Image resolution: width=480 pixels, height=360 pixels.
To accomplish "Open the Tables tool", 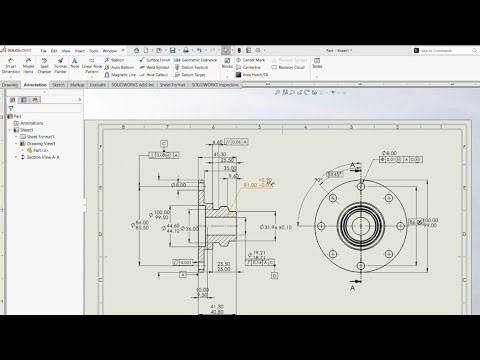I will pyautogui.click(x=317, y=63).
